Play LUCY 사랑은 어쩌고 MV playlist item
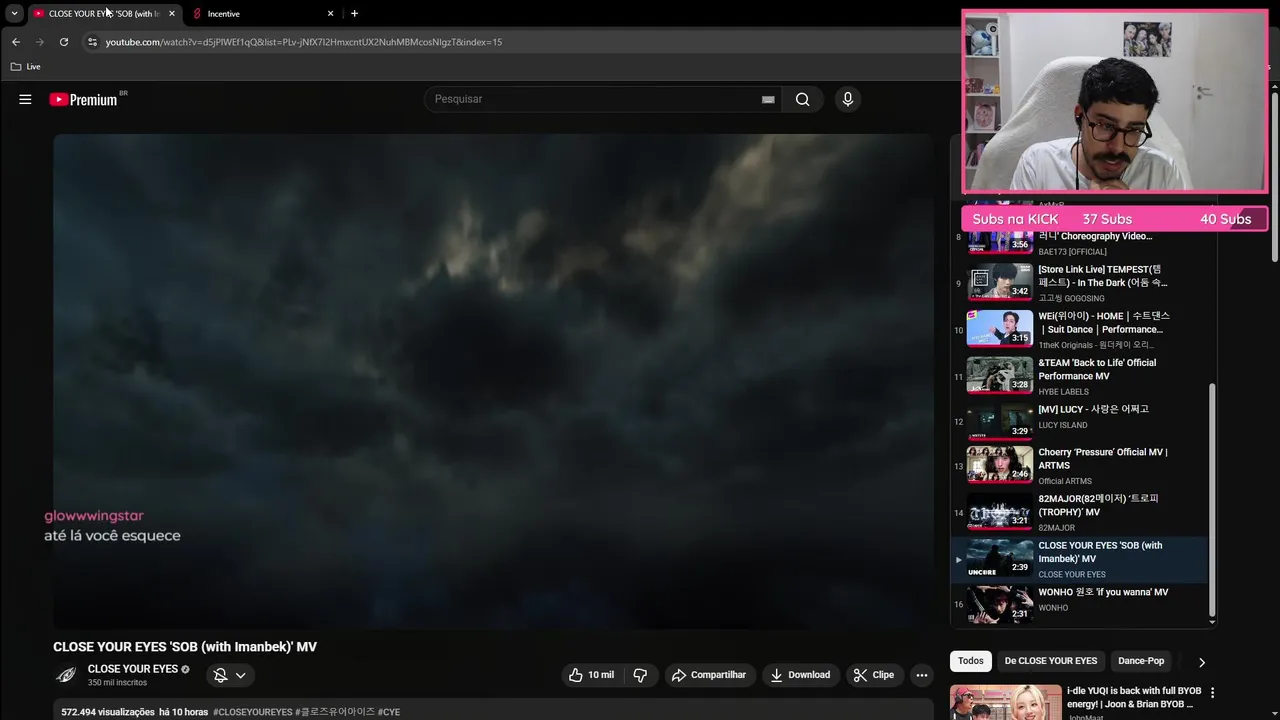Screen dimensions: 1280x720 pos(1080,421)
